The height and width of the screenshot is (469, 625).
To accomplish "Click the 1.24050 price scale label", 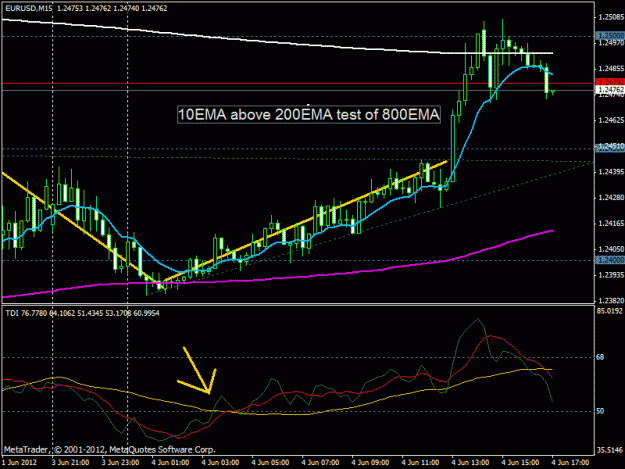I will point(611,249).
